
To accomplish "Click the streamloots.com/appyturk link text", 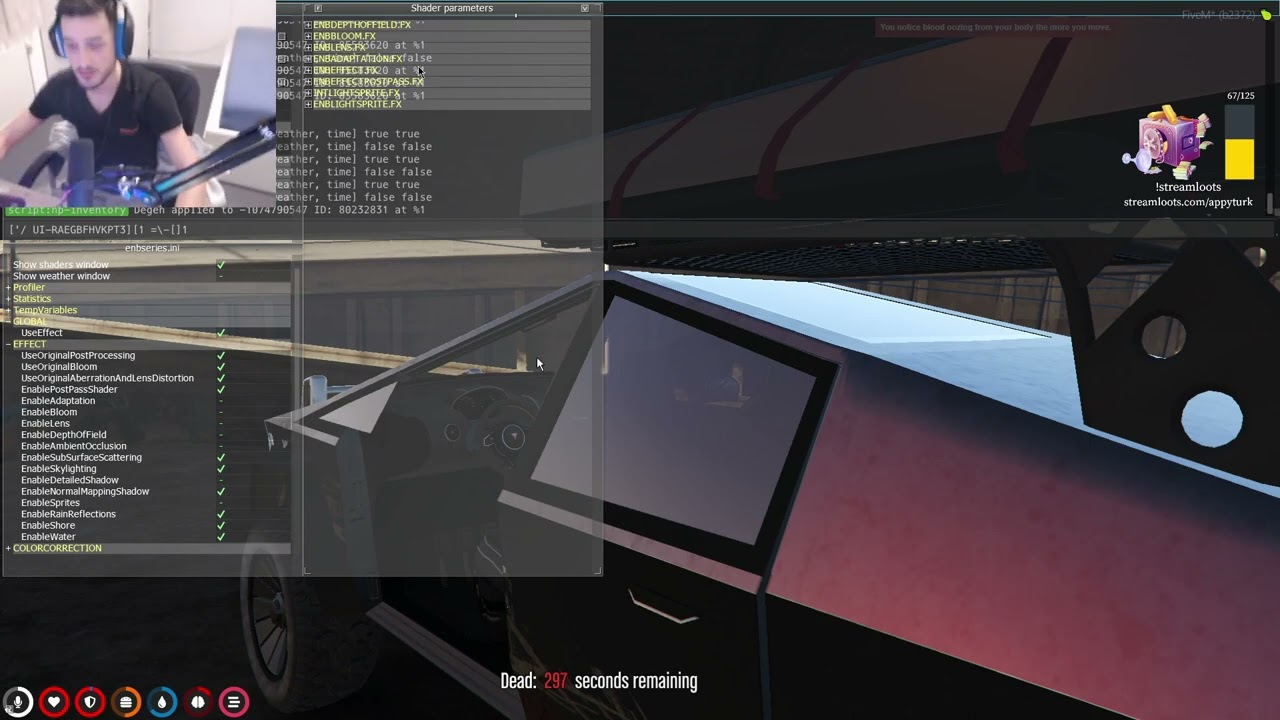I will [x=1188, y=202].
